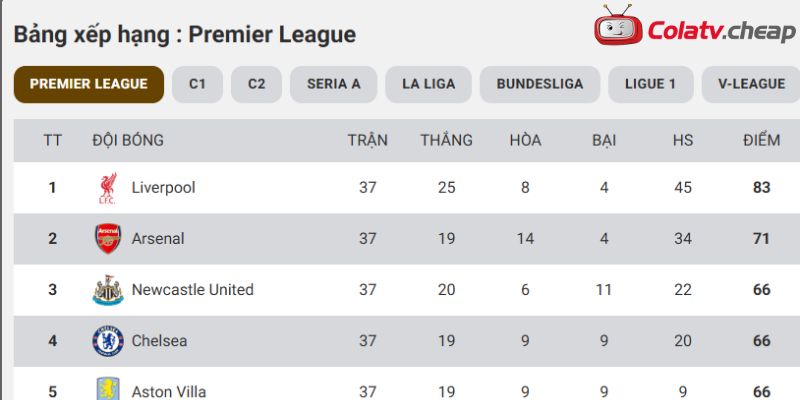
Task: Select the Premier League tab
Action: [x=89, y=84]
